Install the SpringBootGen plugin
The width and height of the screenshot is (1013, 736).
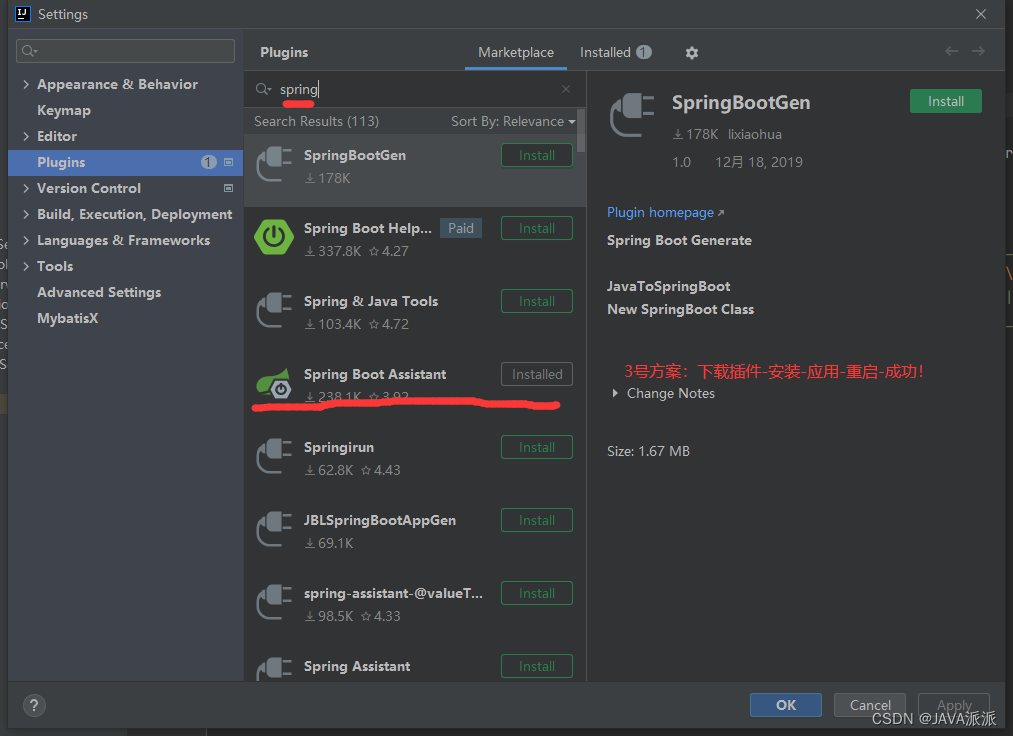pyautogui.click(x=944, y=101)
